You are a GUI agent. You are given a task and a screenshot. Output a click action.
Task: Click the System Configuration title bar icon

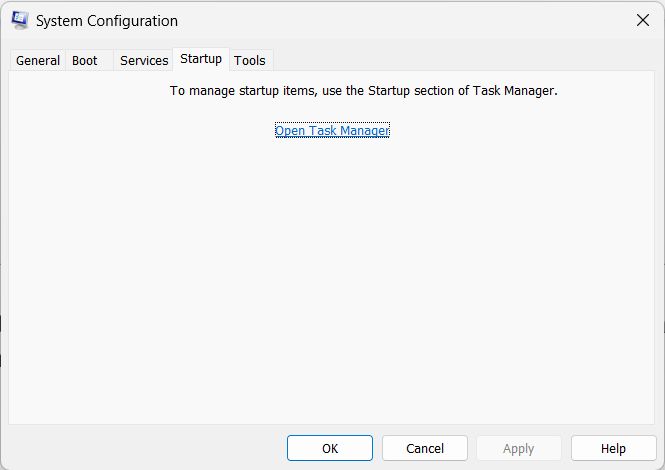(x=19, y=20)
